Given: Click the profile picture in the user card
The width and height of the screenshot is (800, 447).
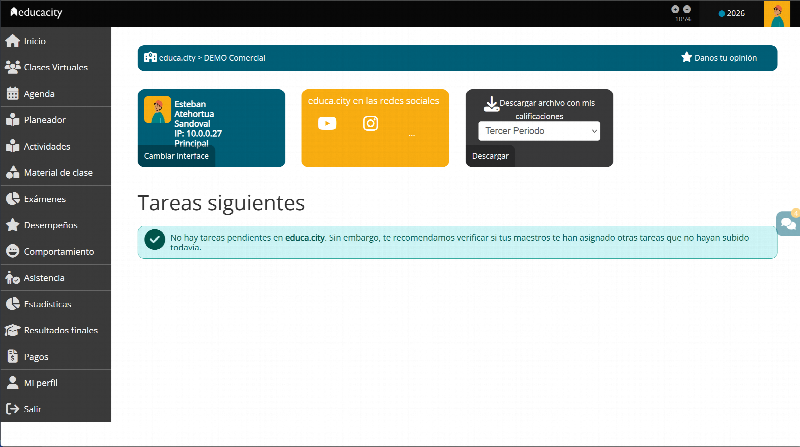Looking at the screenshot, I should 157,109.
